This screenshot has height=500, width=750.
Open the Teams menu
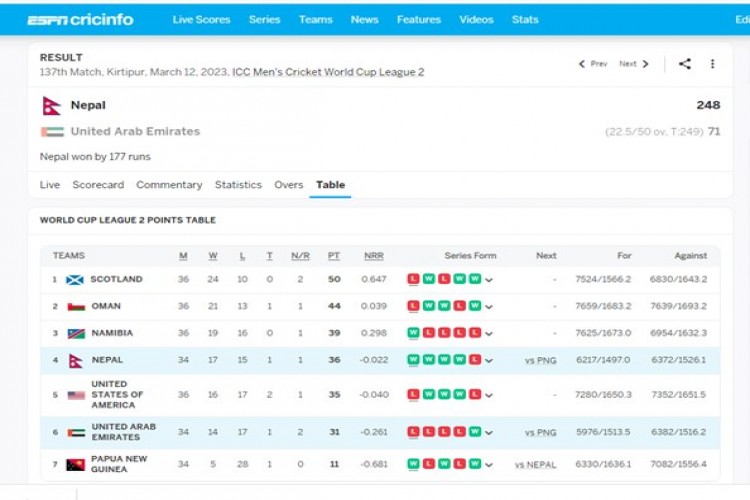tap(316, 20)
